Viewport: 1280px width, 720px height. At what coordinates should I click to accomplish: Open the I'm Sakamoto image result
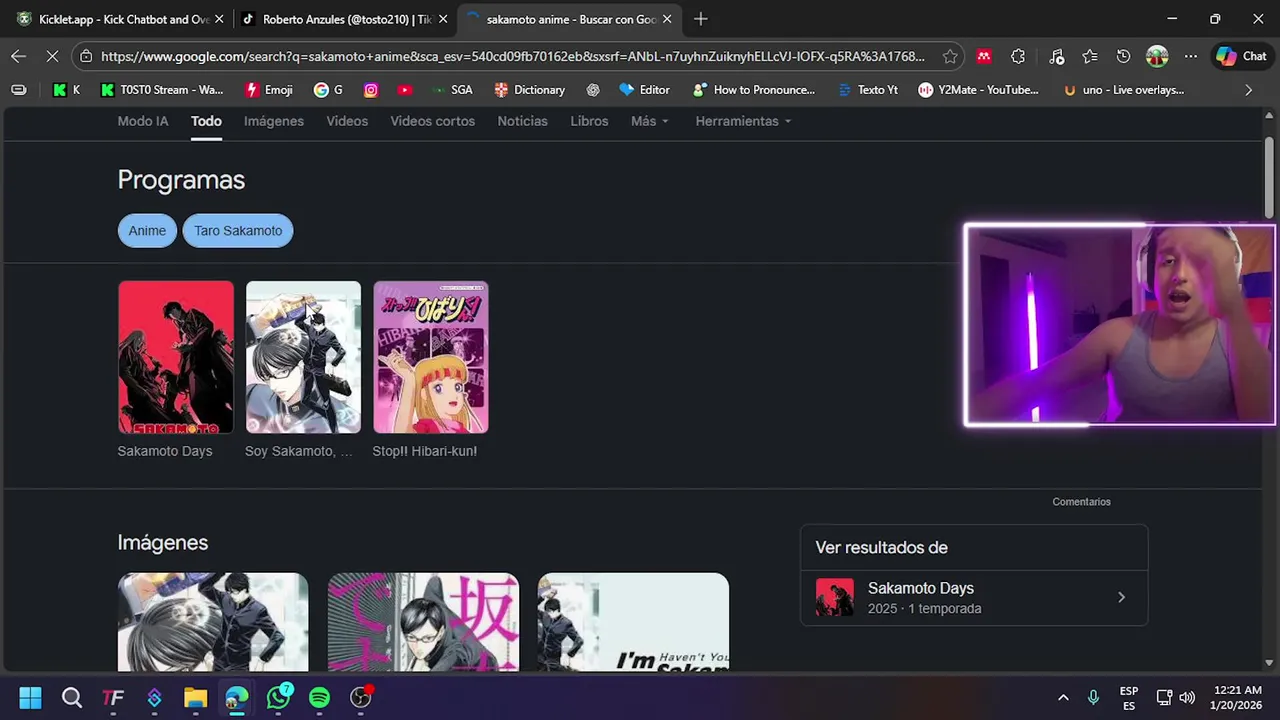633,622
